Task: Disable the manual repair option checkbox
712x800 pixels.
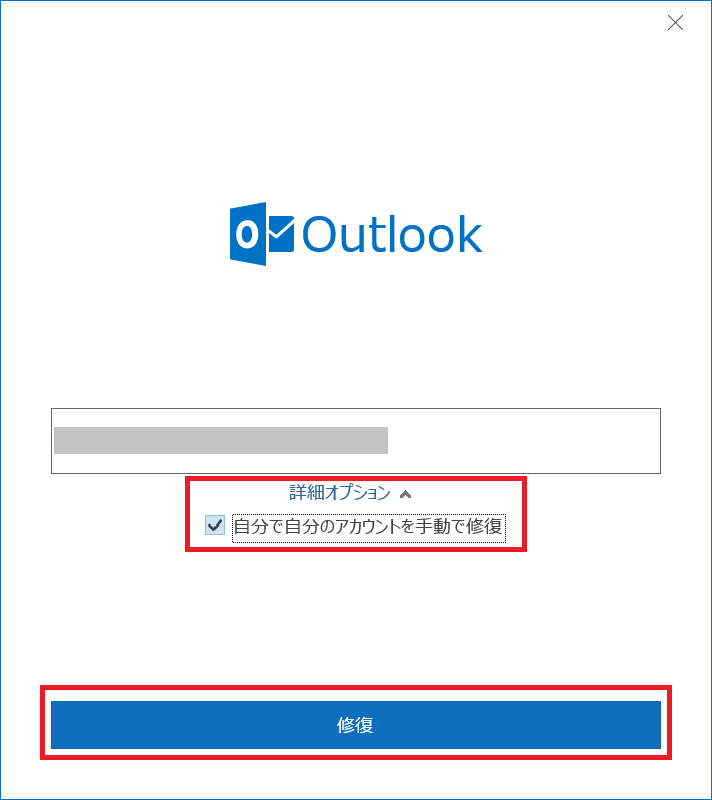Action: click(215, 525)
